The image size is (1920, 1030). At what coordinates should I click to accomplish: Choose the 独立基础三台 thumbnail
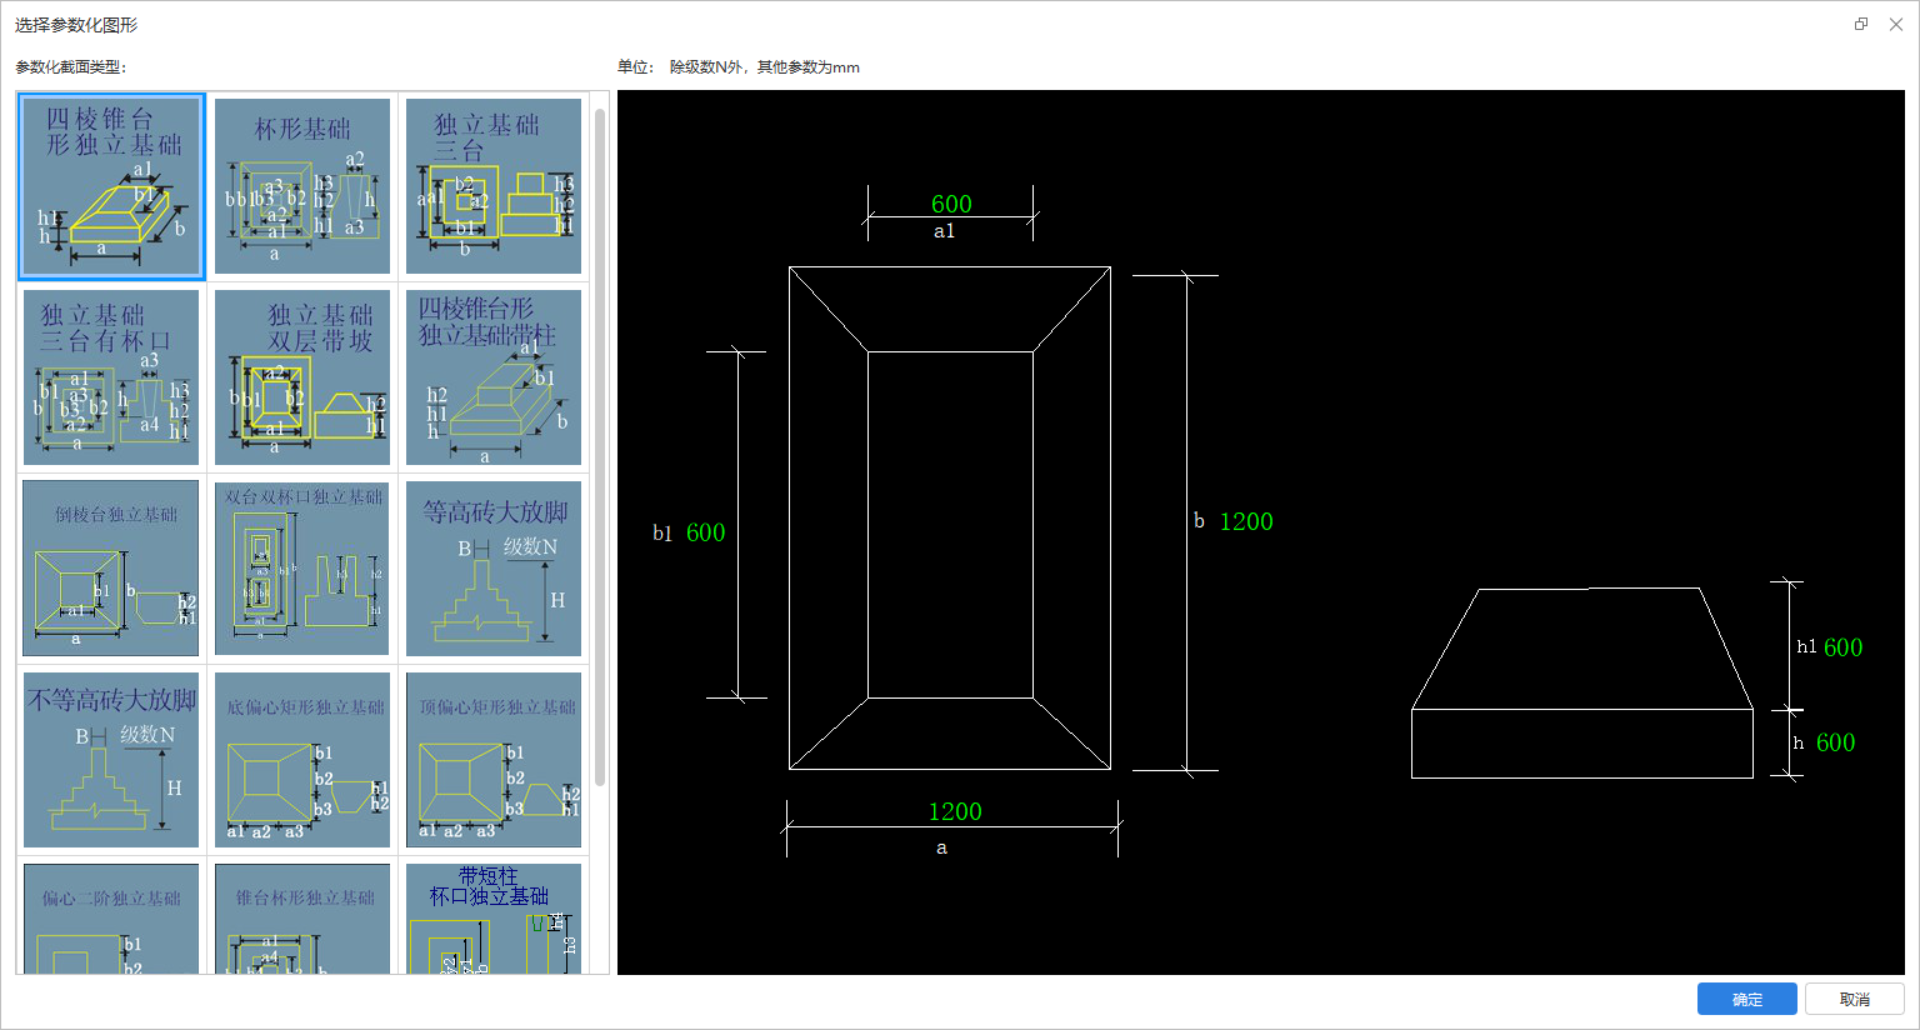click(493, 186)
